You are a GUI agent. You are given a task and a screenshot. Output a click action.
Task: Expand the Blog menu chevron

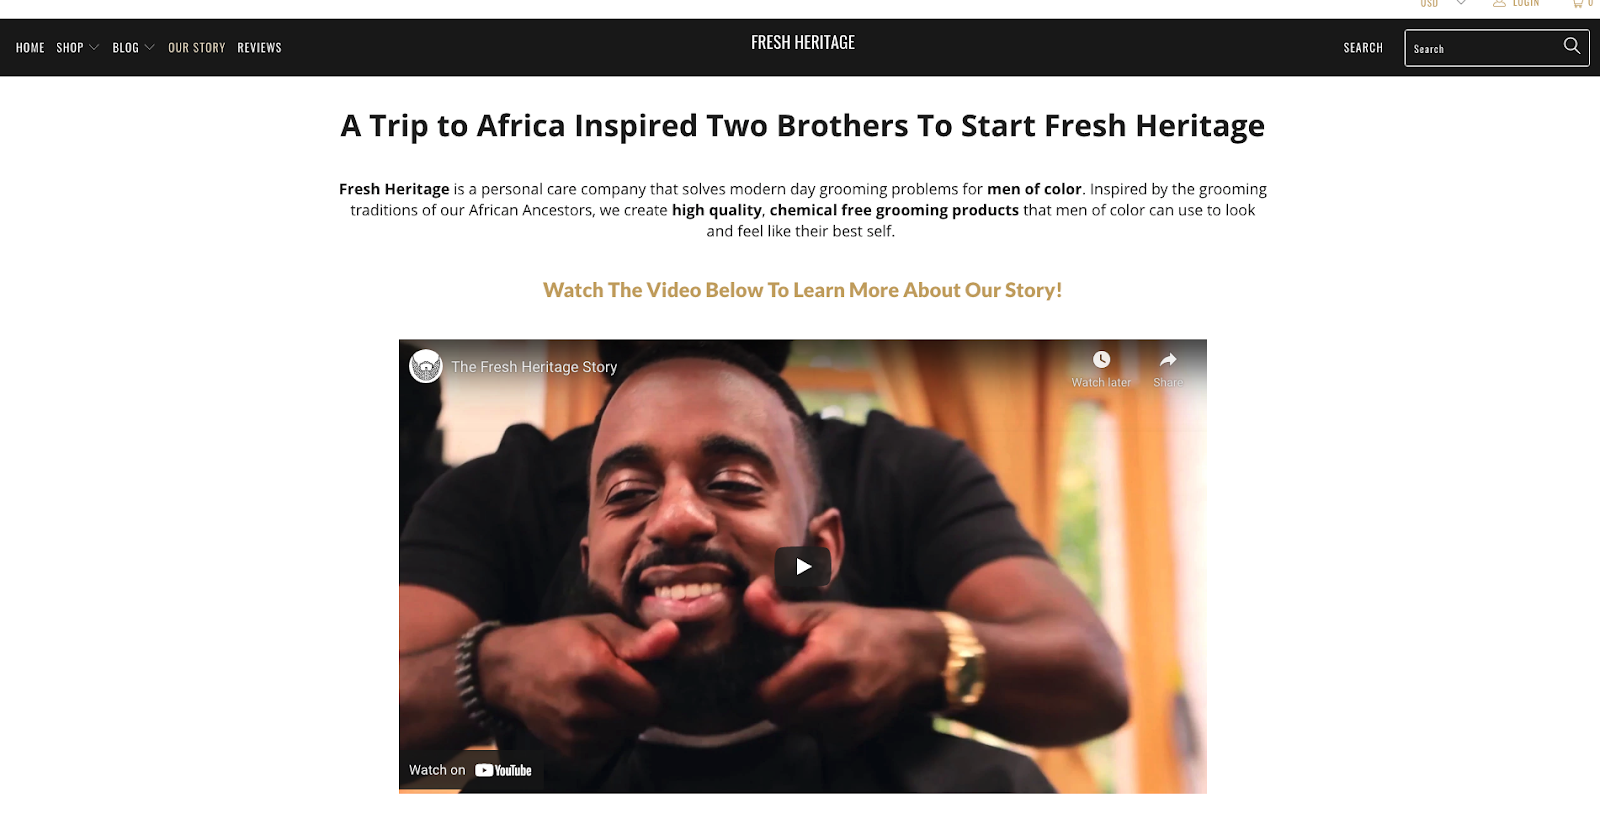(x=150, y=47)
